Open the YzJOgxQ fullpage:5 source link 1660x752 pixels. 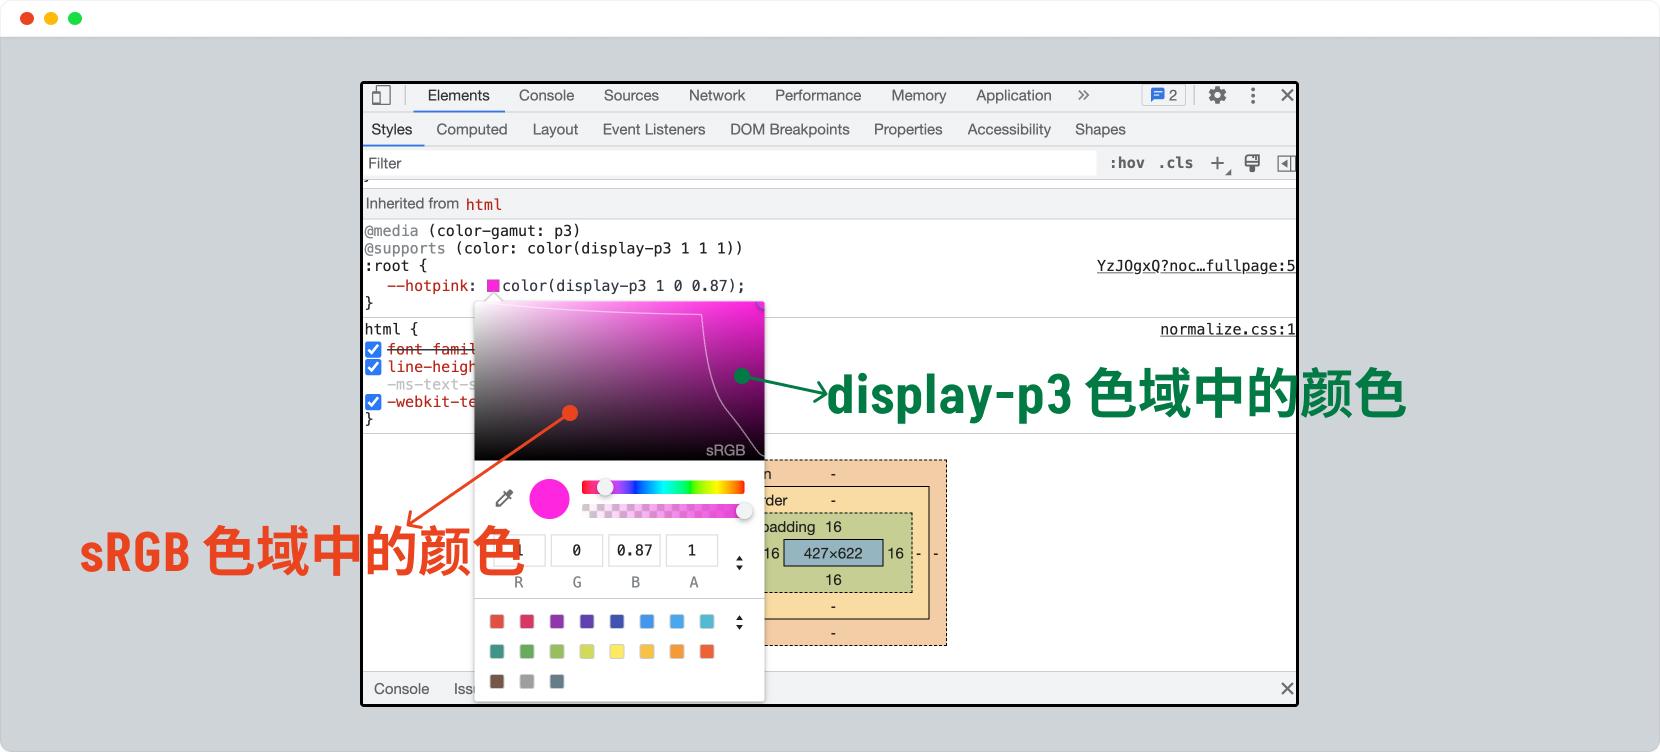tap(1195, 266)
